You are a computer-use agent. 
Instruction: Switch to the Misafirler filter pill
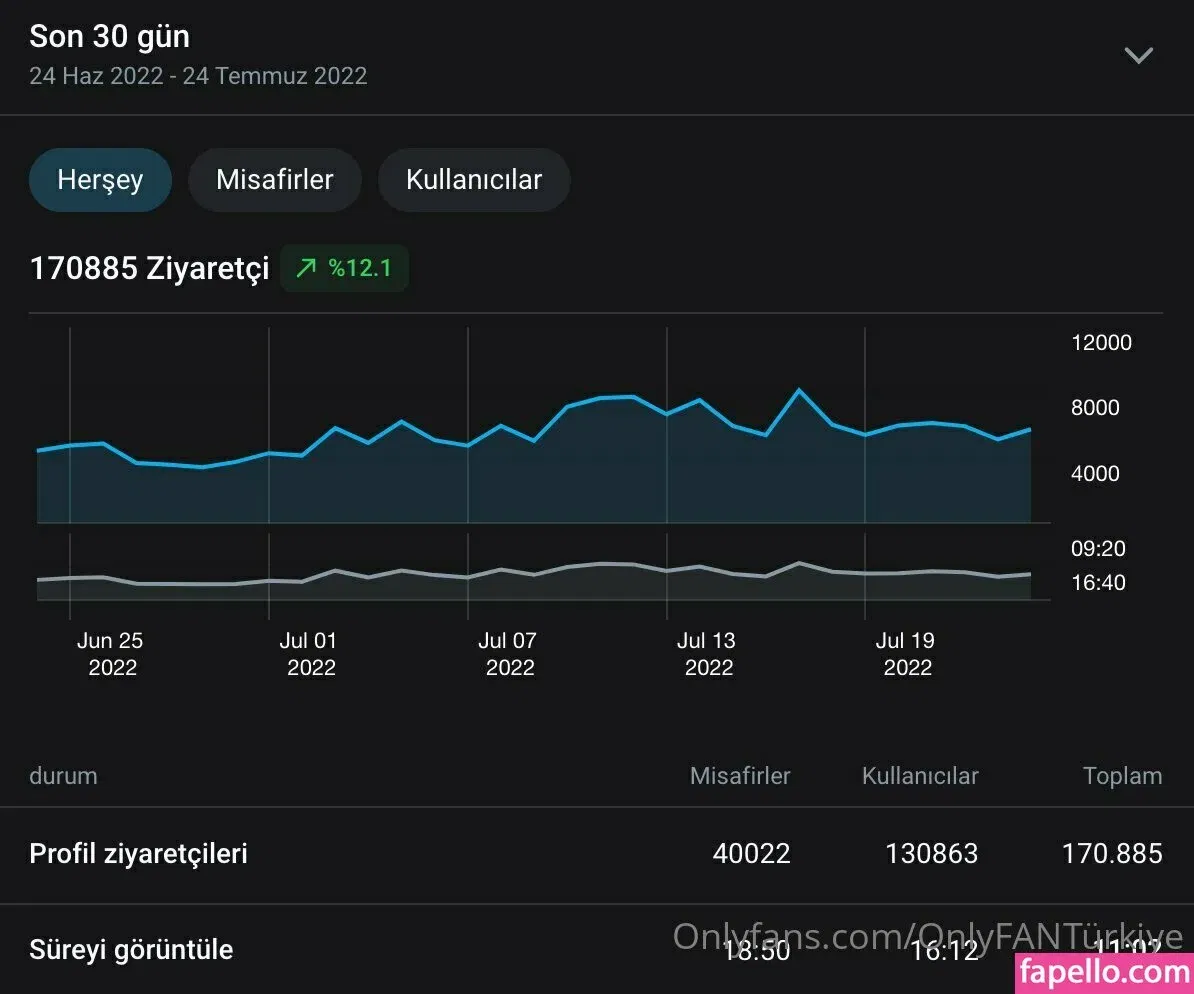(274, 180)
